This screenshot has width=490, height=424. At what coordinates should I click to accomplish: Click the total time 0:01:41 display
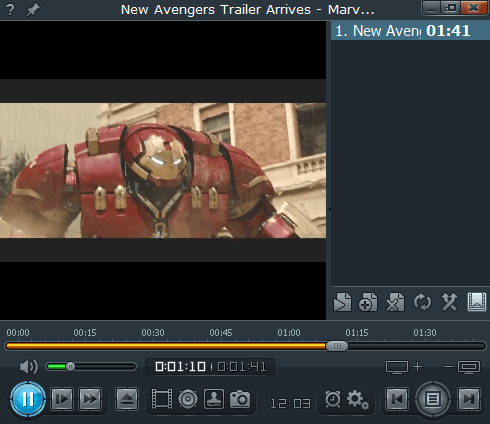pos(242,367)
